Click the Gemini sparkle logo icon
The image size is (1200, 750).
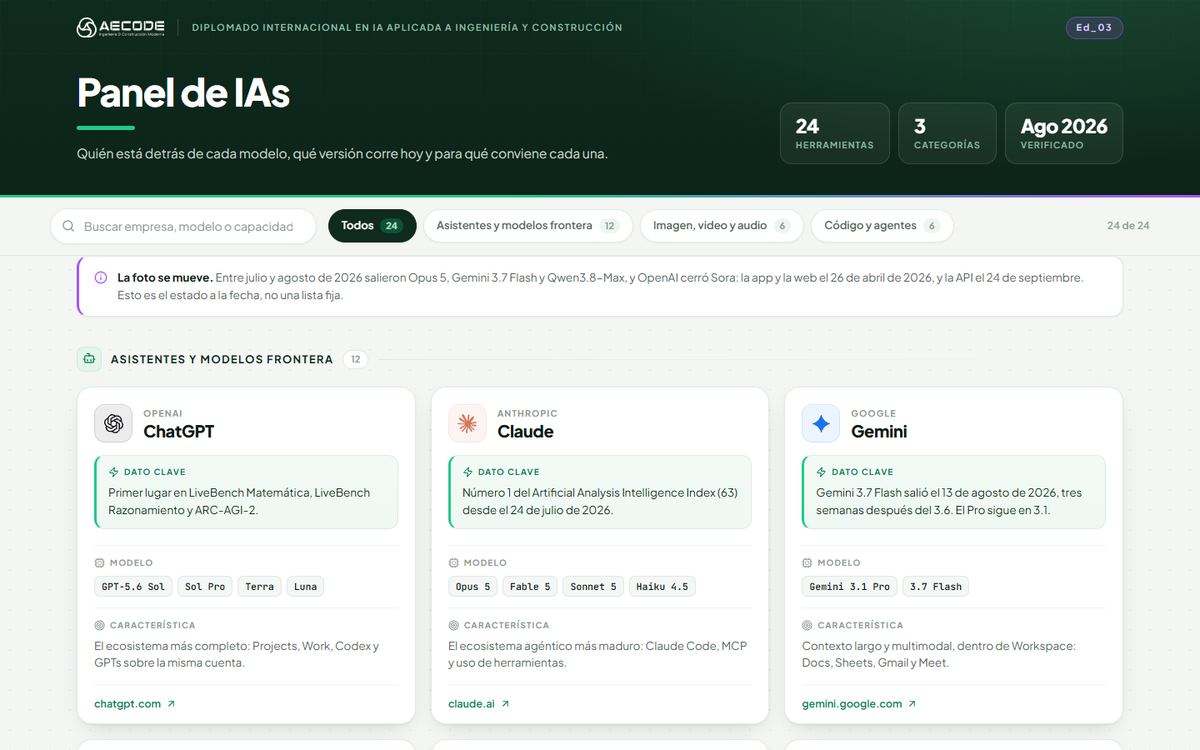pyautogui.click(x=821, y=423)
